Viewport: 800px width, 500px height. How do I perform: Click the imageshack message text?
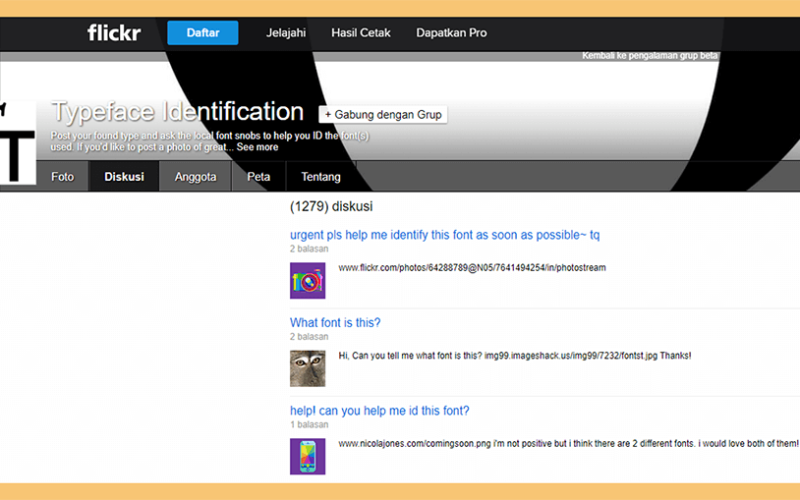pyautogui.click(x=515, y=356)
